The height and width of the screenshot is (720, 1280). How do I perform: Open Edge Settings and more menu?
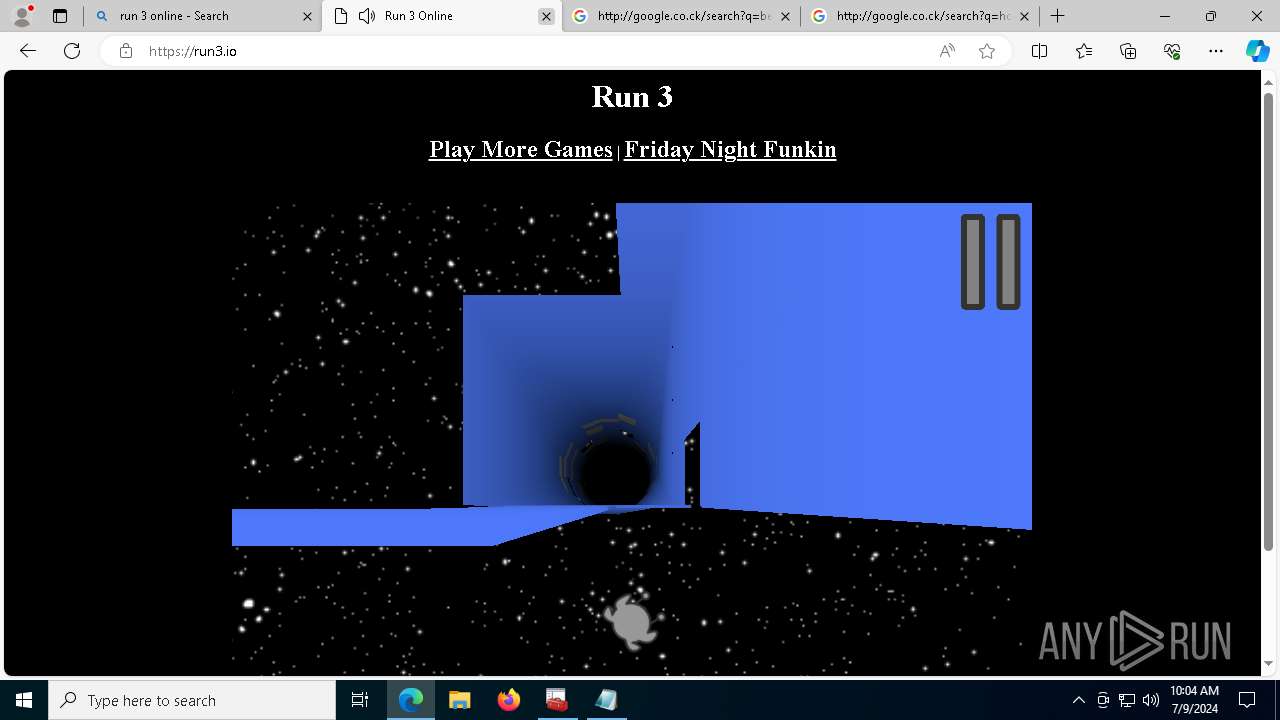point(1216,51)
